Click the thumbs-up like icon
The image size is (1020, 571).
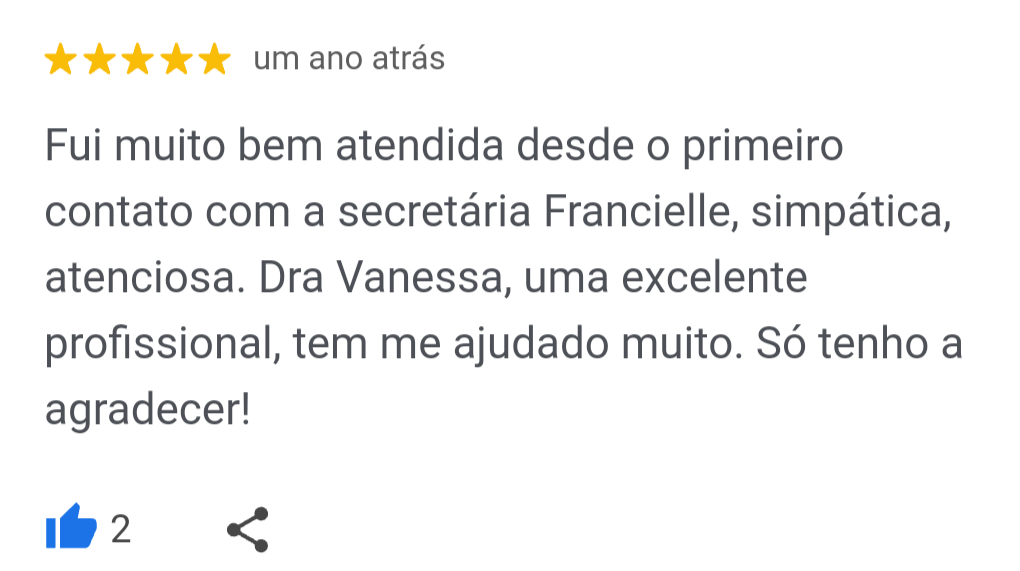(x=71, y=528)
